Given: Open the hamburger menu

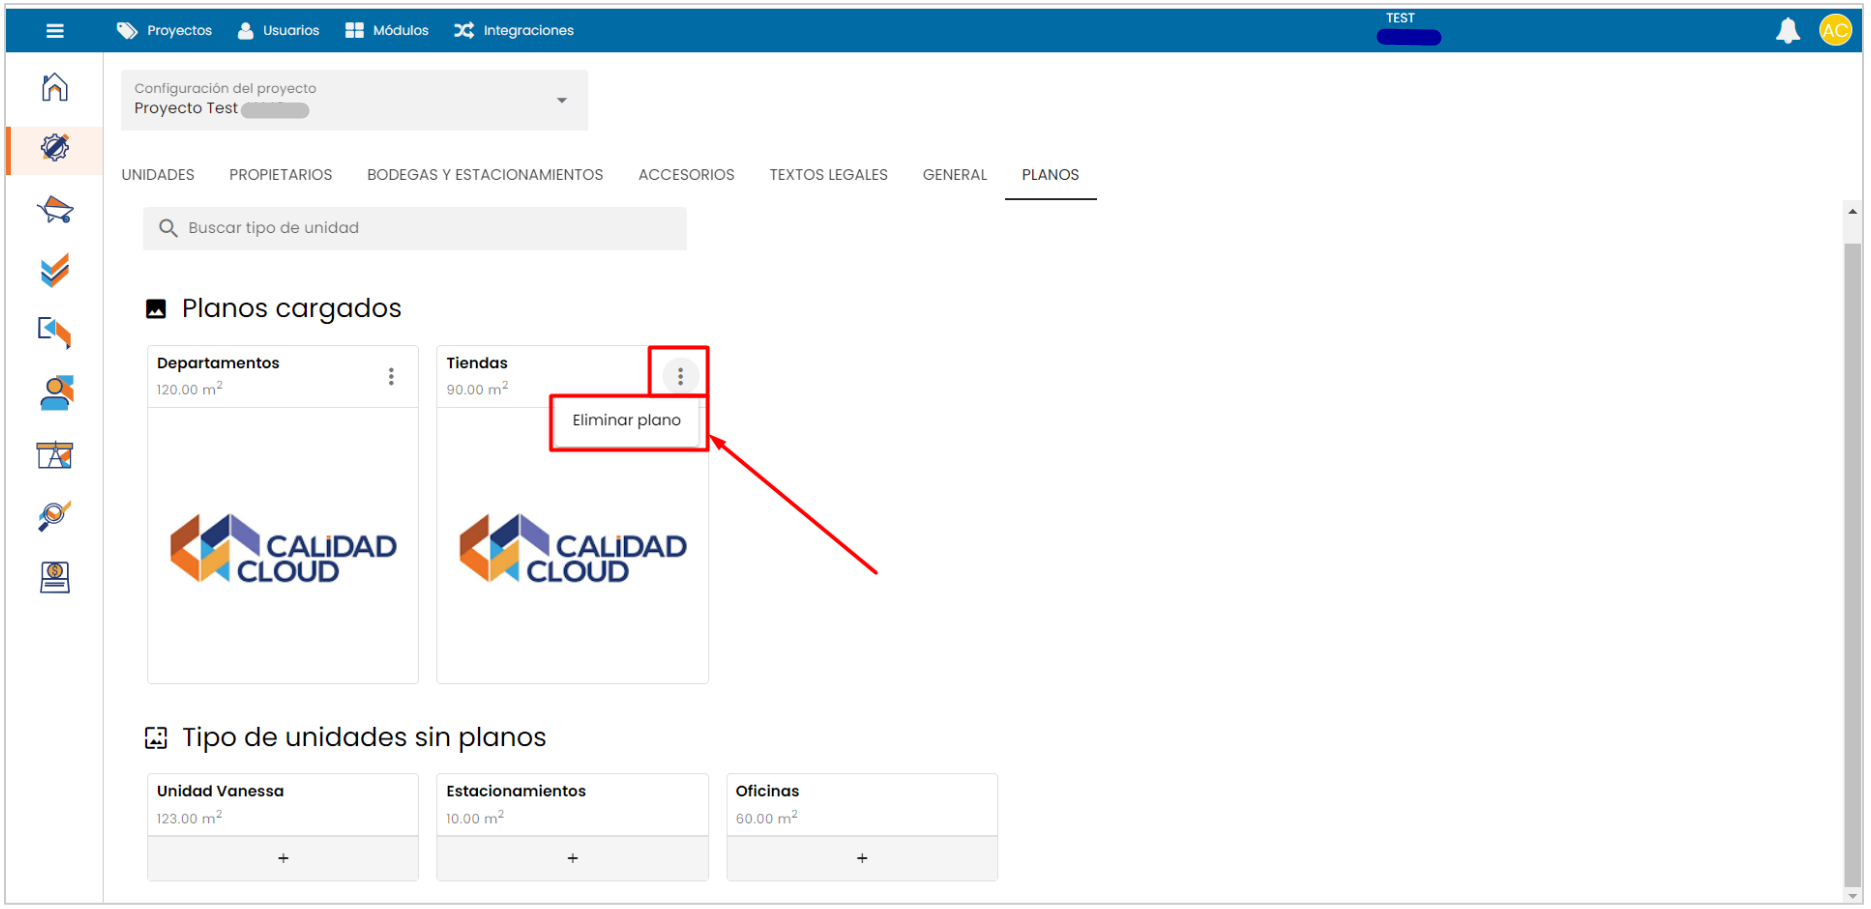Looking at the screenshot, I should point(55,31).
